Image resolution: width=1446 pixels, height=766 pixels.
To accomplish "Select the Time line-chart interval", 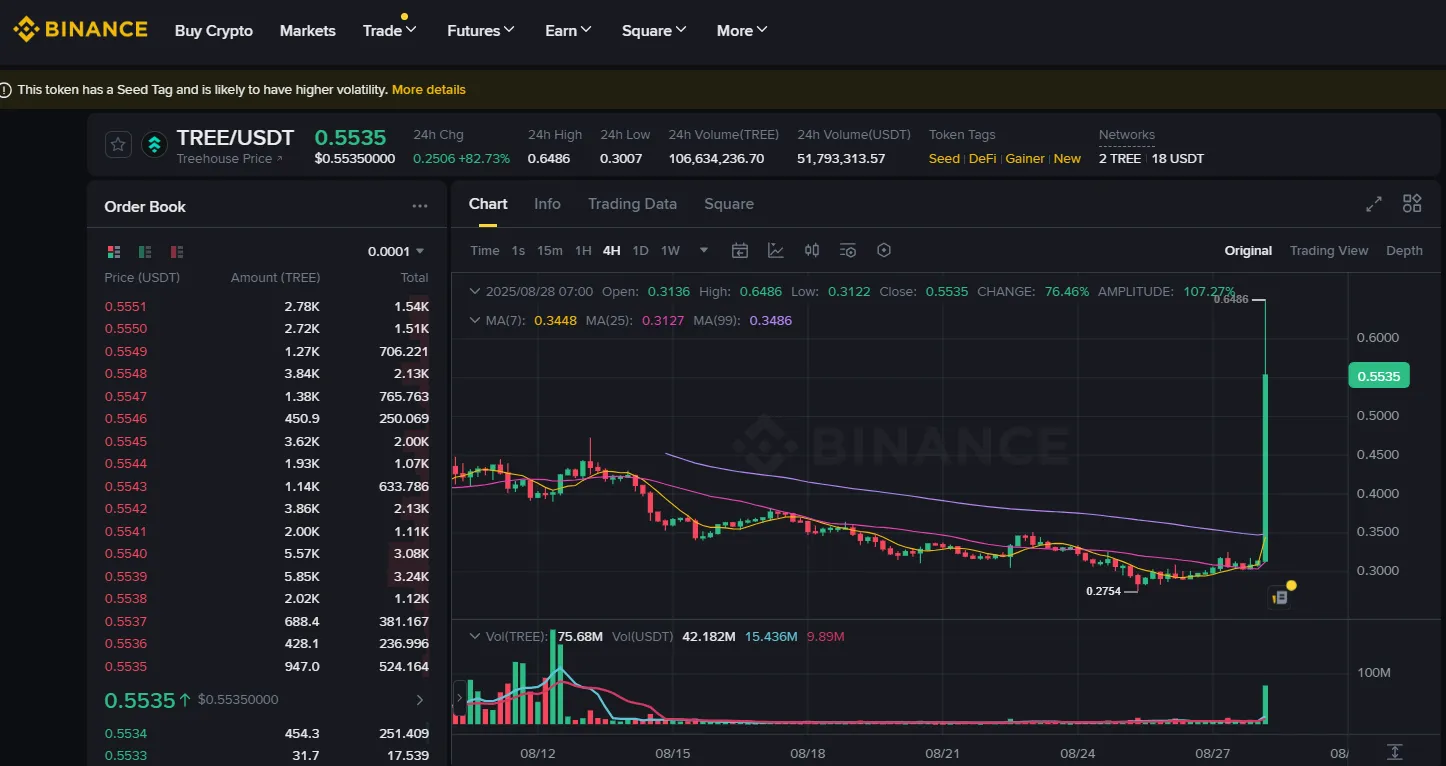I will point(485,251).
